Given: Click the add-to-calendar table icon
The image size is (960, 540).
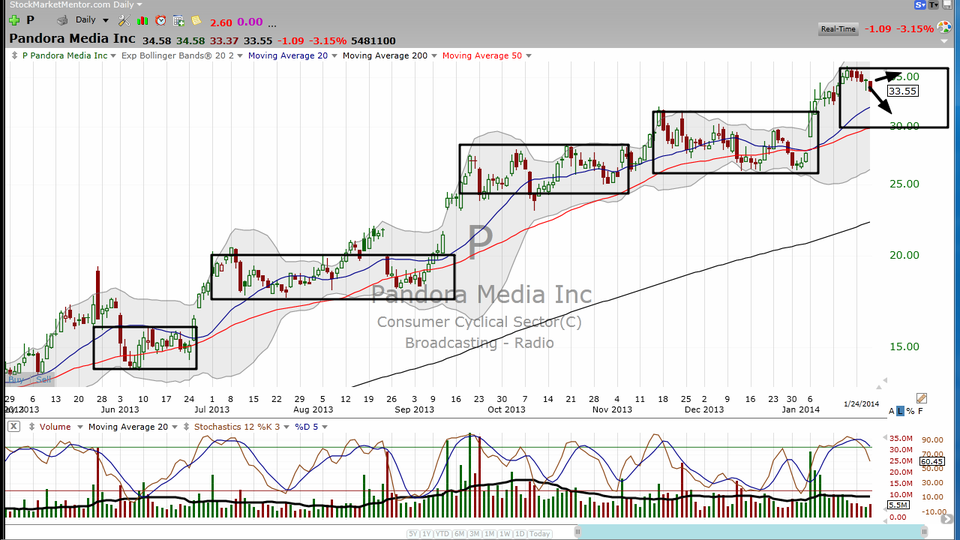Looking at the screenshot, I should (179, 21).
